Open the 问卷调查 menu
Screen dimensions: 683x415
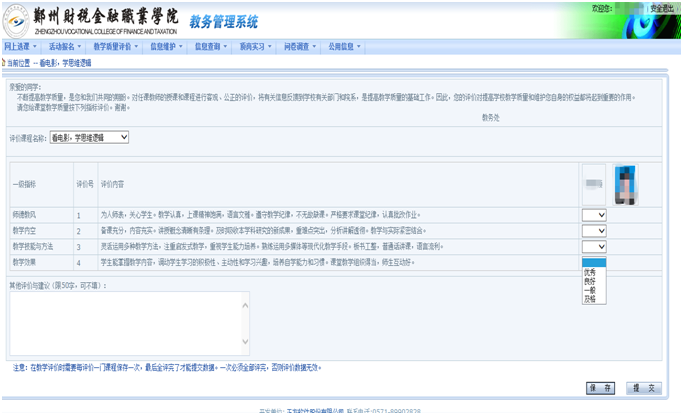[x=300, y=47]
